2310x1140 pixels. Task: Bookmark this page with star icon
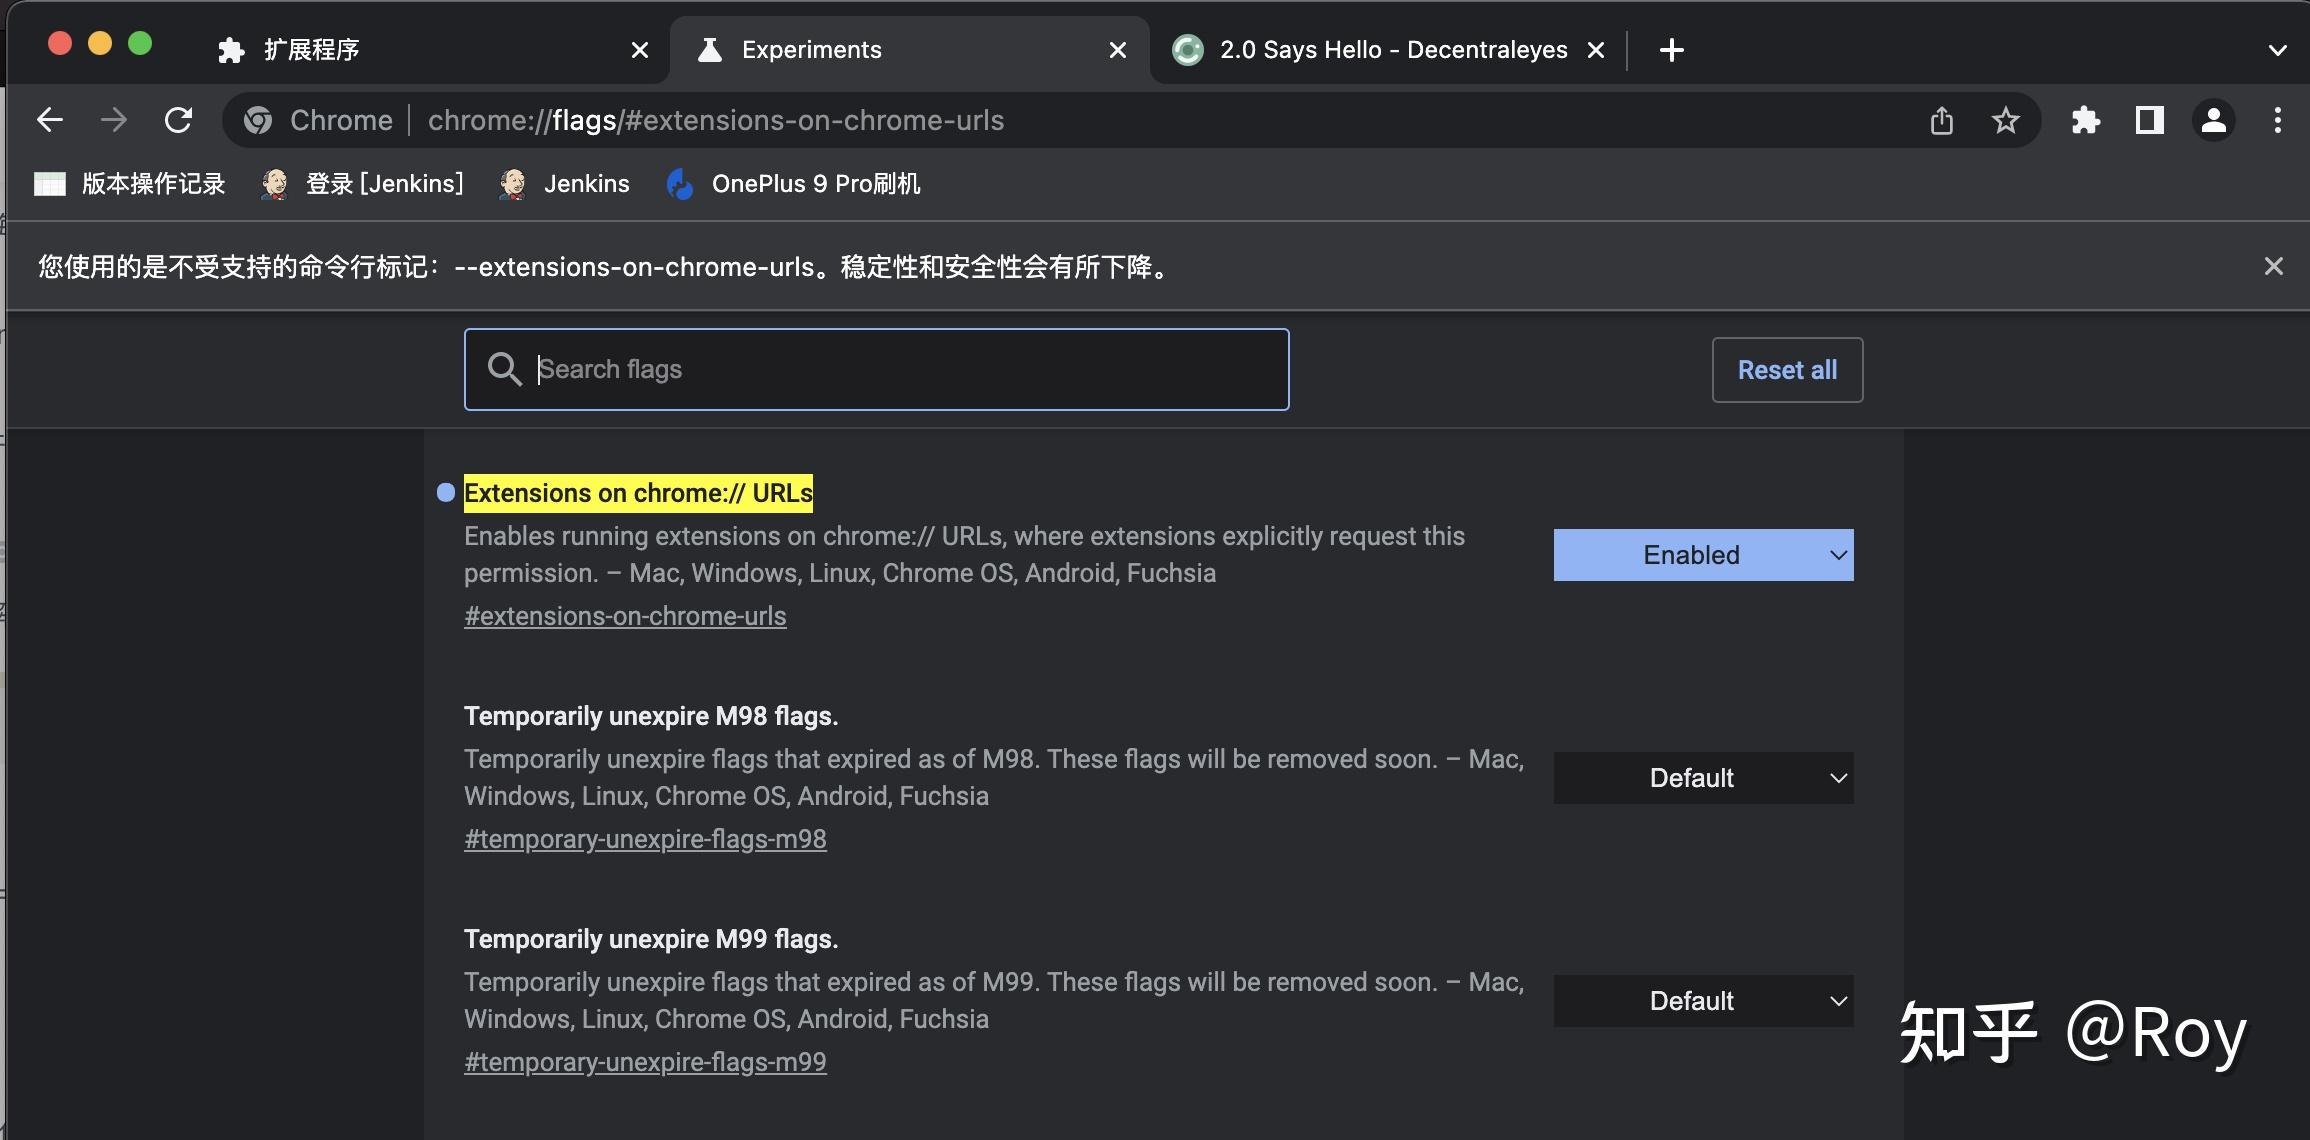point(2005,121)
